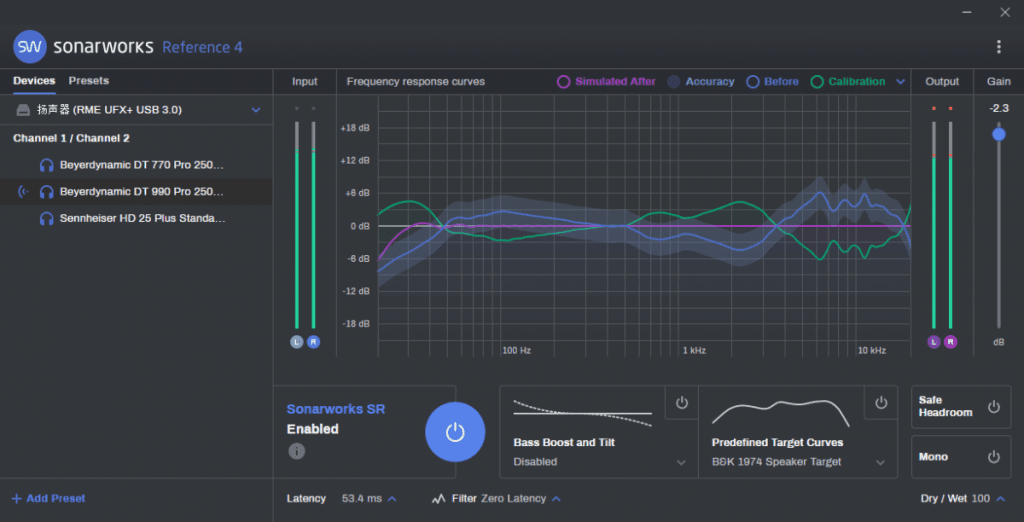Click the speaker device icon beside RME UFX+

pos(24,110)
